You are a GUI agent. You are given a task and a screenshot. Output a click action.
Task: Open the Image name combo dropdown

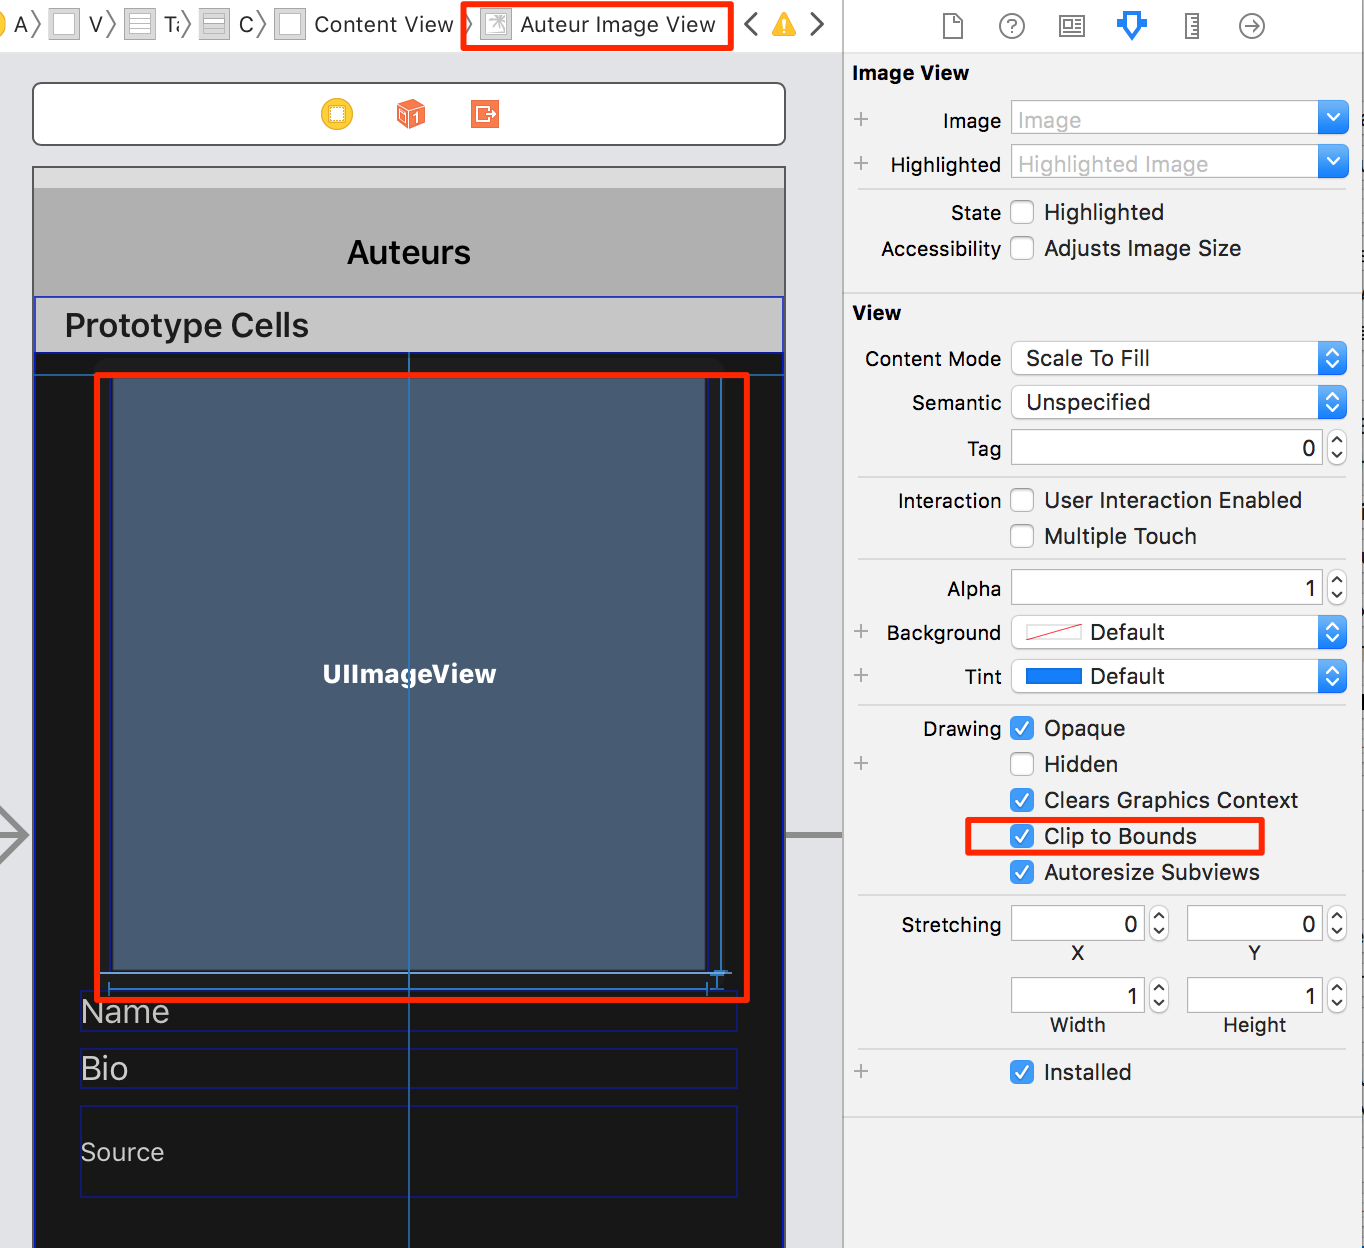point(1332,117)
